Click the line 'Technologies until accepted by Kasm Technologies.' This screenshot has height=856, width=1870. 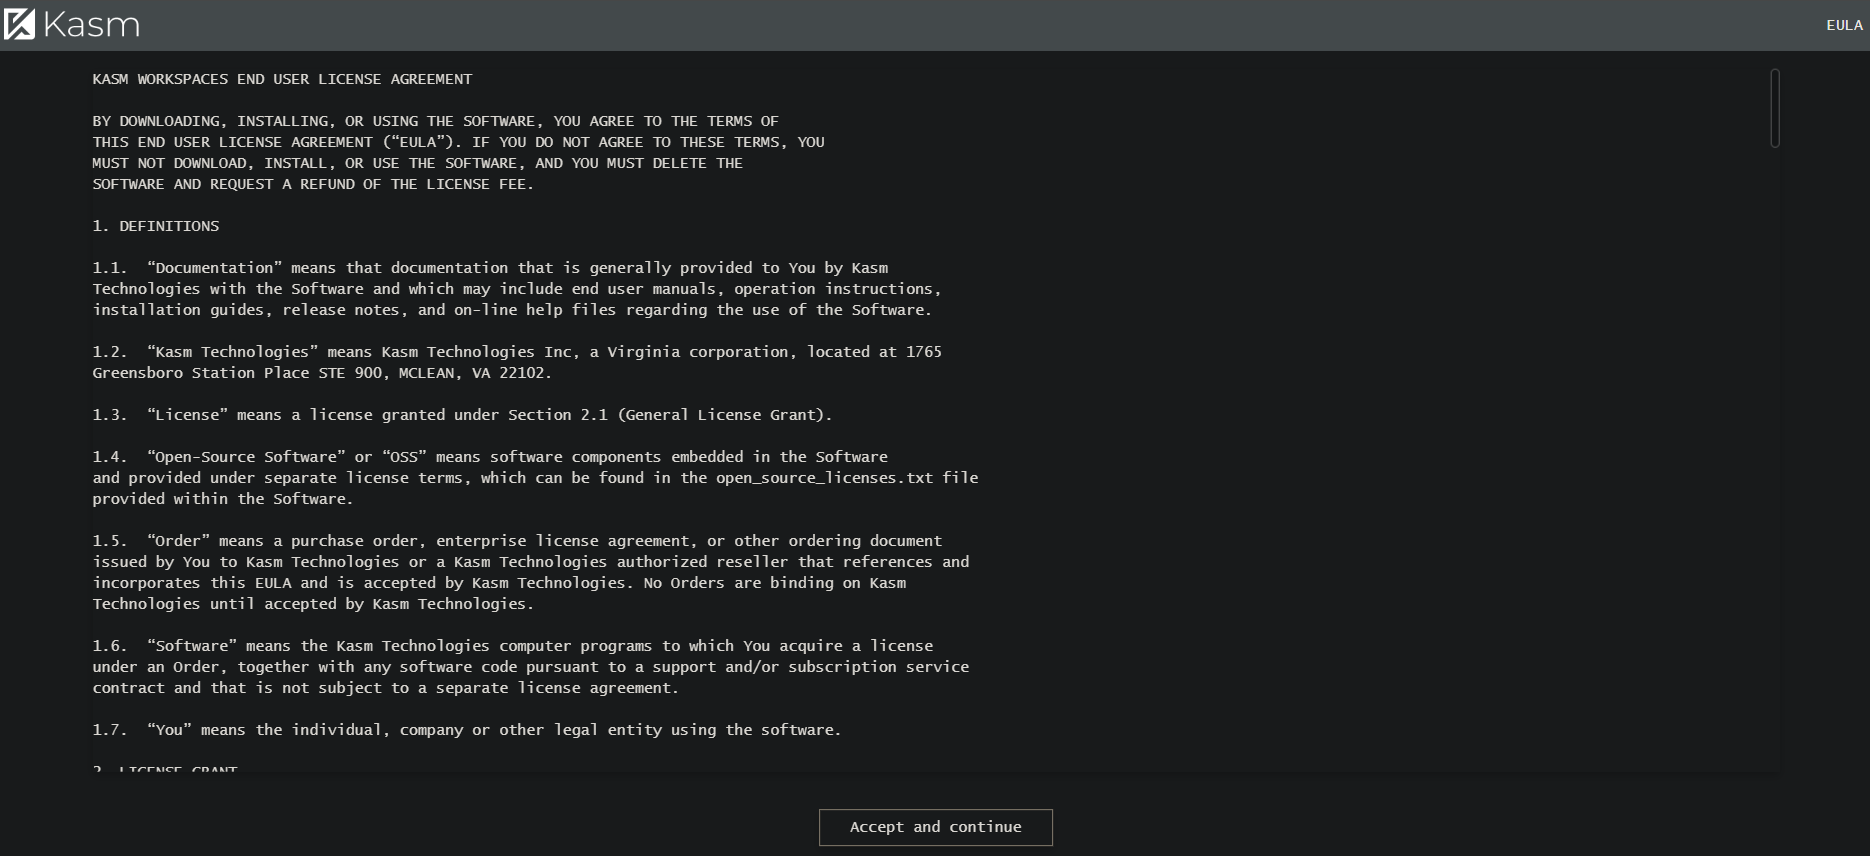pyautogui.click(x=313, y=604)
